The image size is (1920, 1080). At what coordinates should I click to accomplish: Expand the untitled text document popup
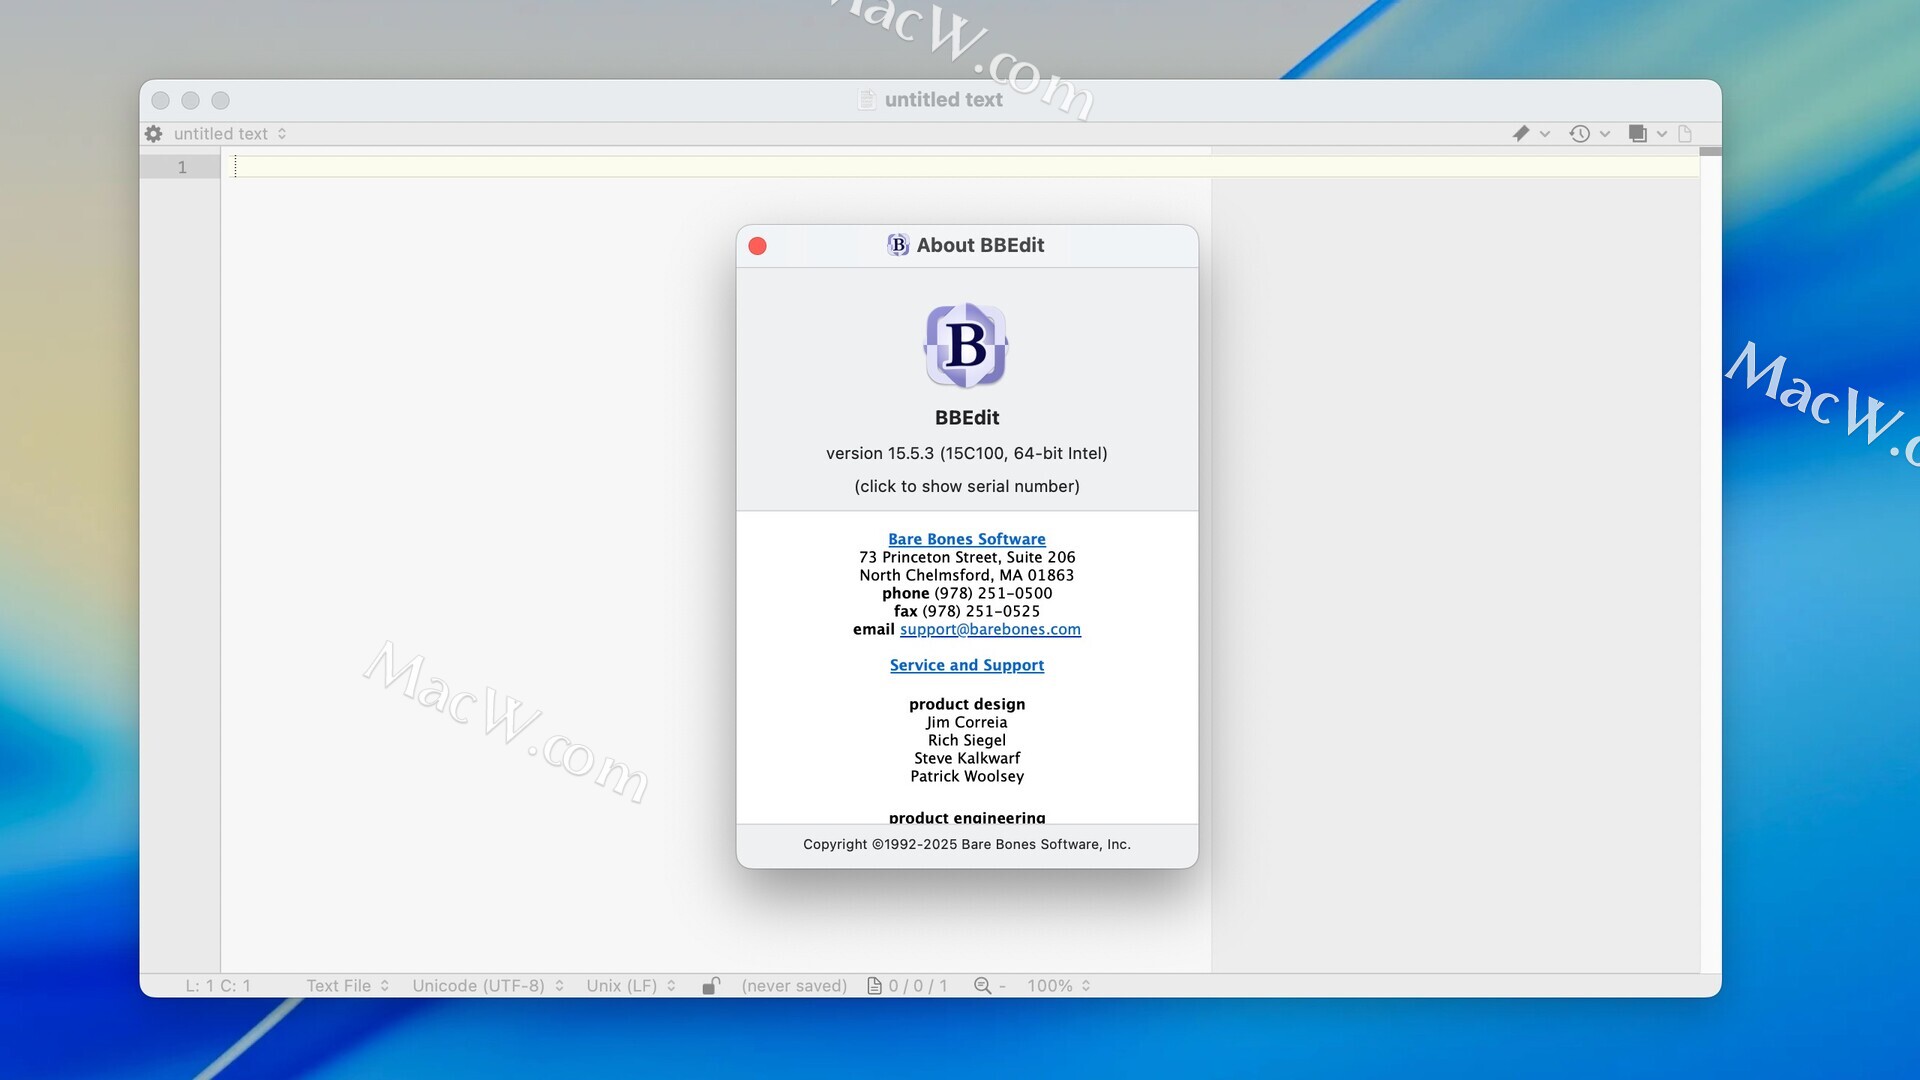click(231, 134)
